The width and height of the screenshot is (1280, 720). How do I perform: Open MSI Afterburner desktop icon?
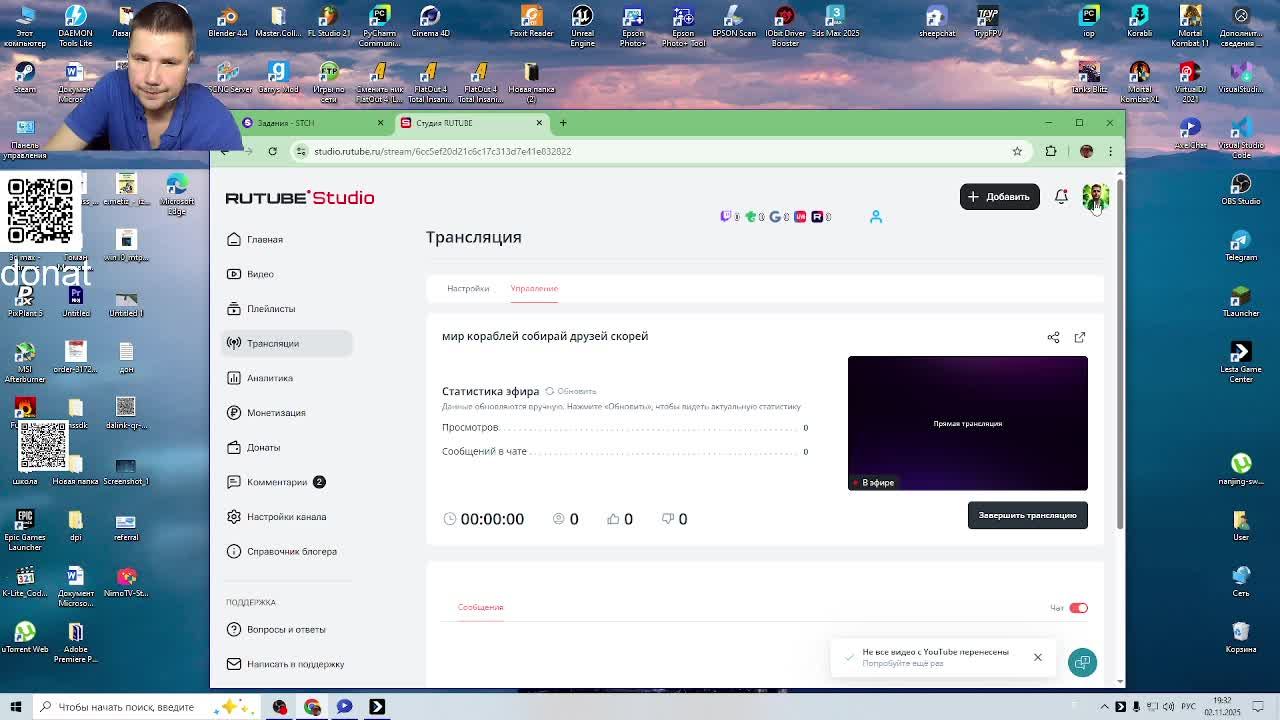click(x=25, y=362)
